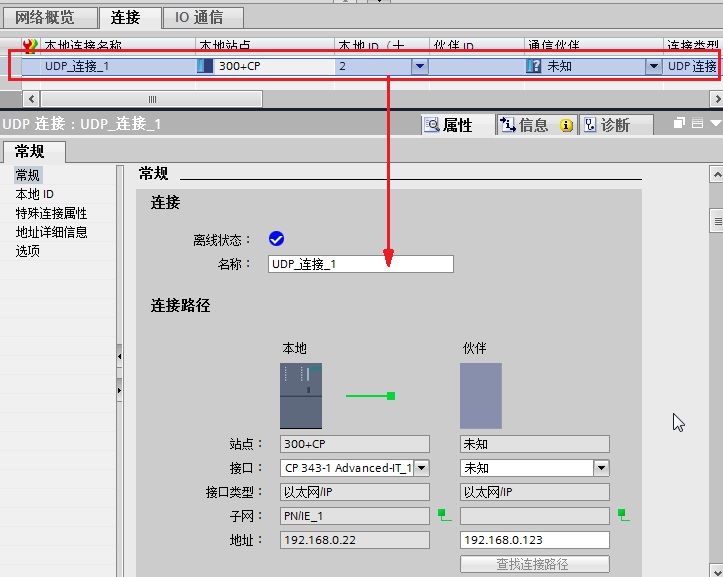Open the IO 通信 tab
This screenshot has height=577, width=723.
click(x=203, y=18)
